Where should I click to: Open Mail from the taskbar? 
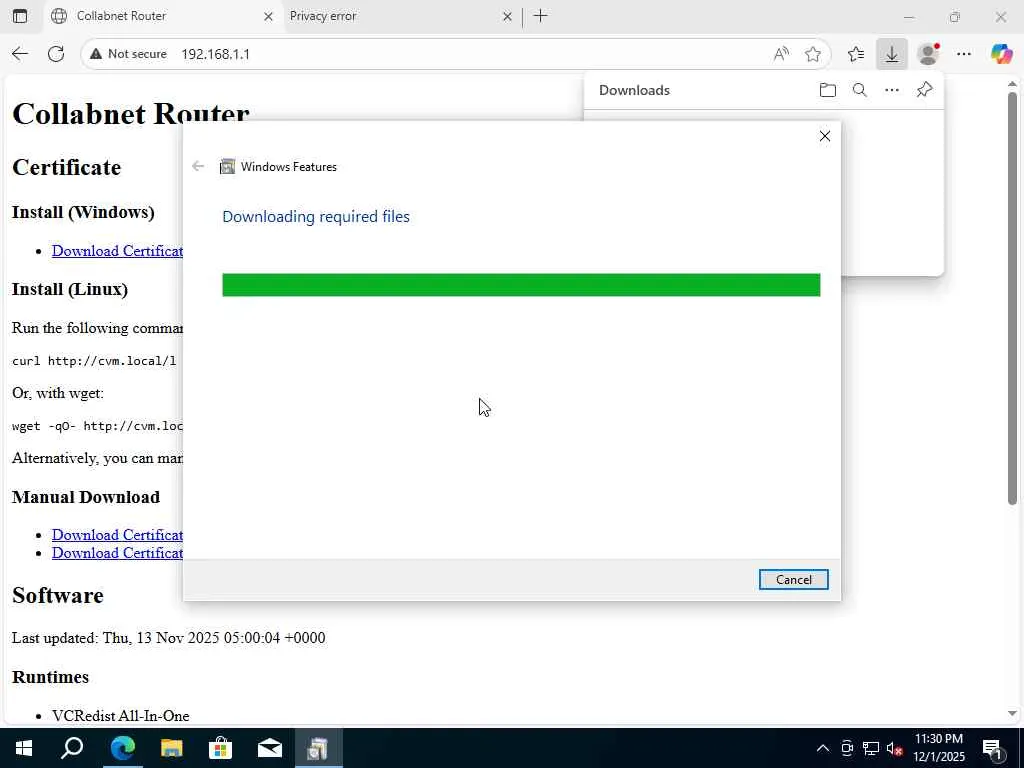pos(270,748)
